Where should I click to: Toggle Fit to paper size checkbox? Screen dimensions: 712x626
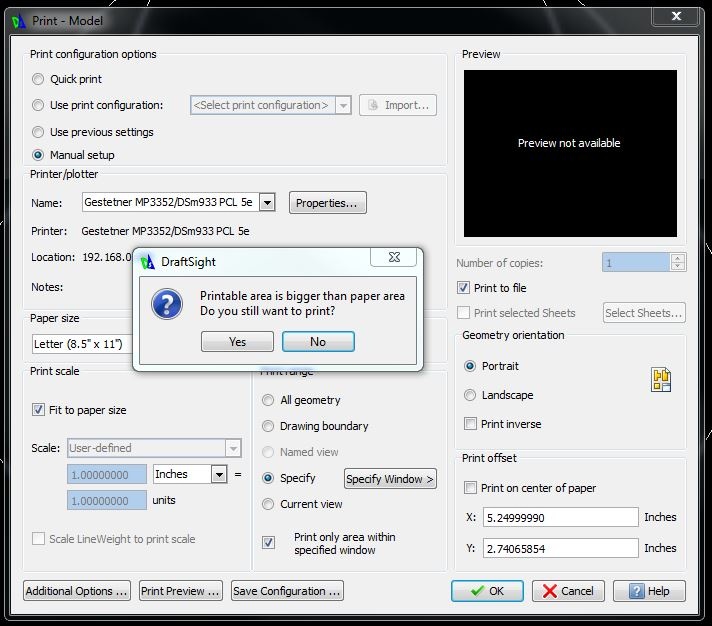pyautogui.click(x=38, y=410)
